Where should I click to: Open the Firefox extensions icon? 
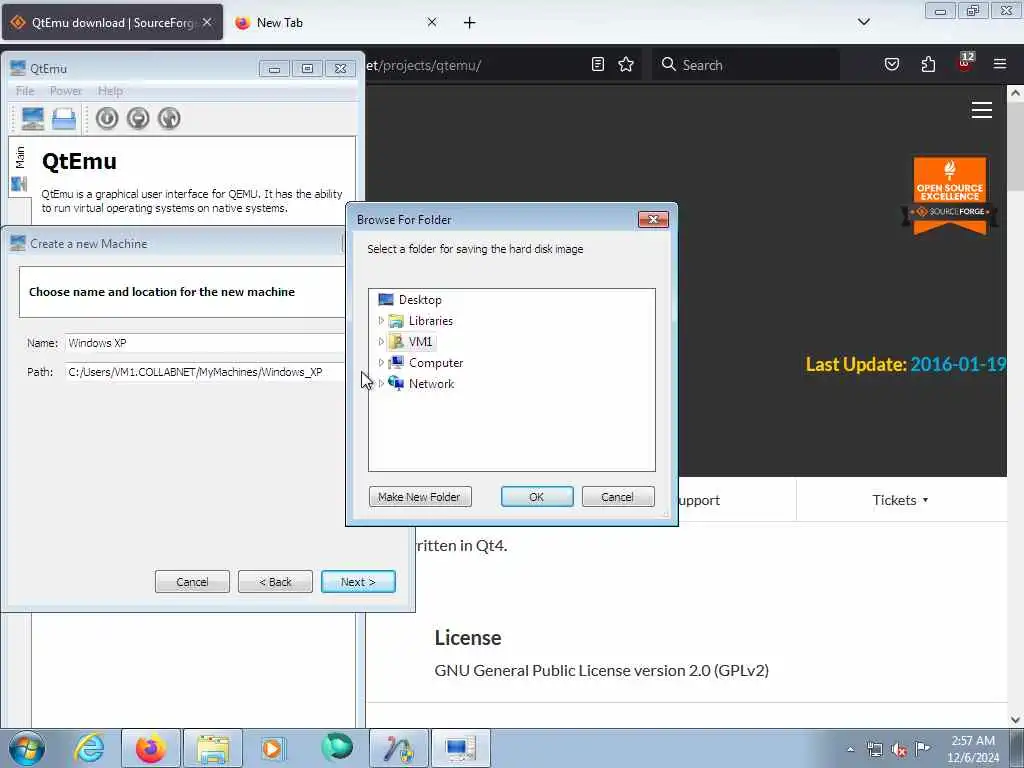(928, 64)
